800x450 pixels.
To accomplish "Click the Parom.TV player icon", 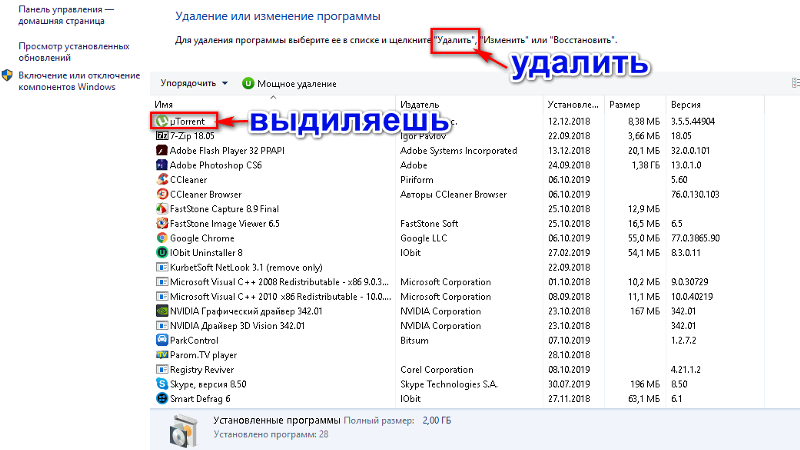I will (162, 355).
